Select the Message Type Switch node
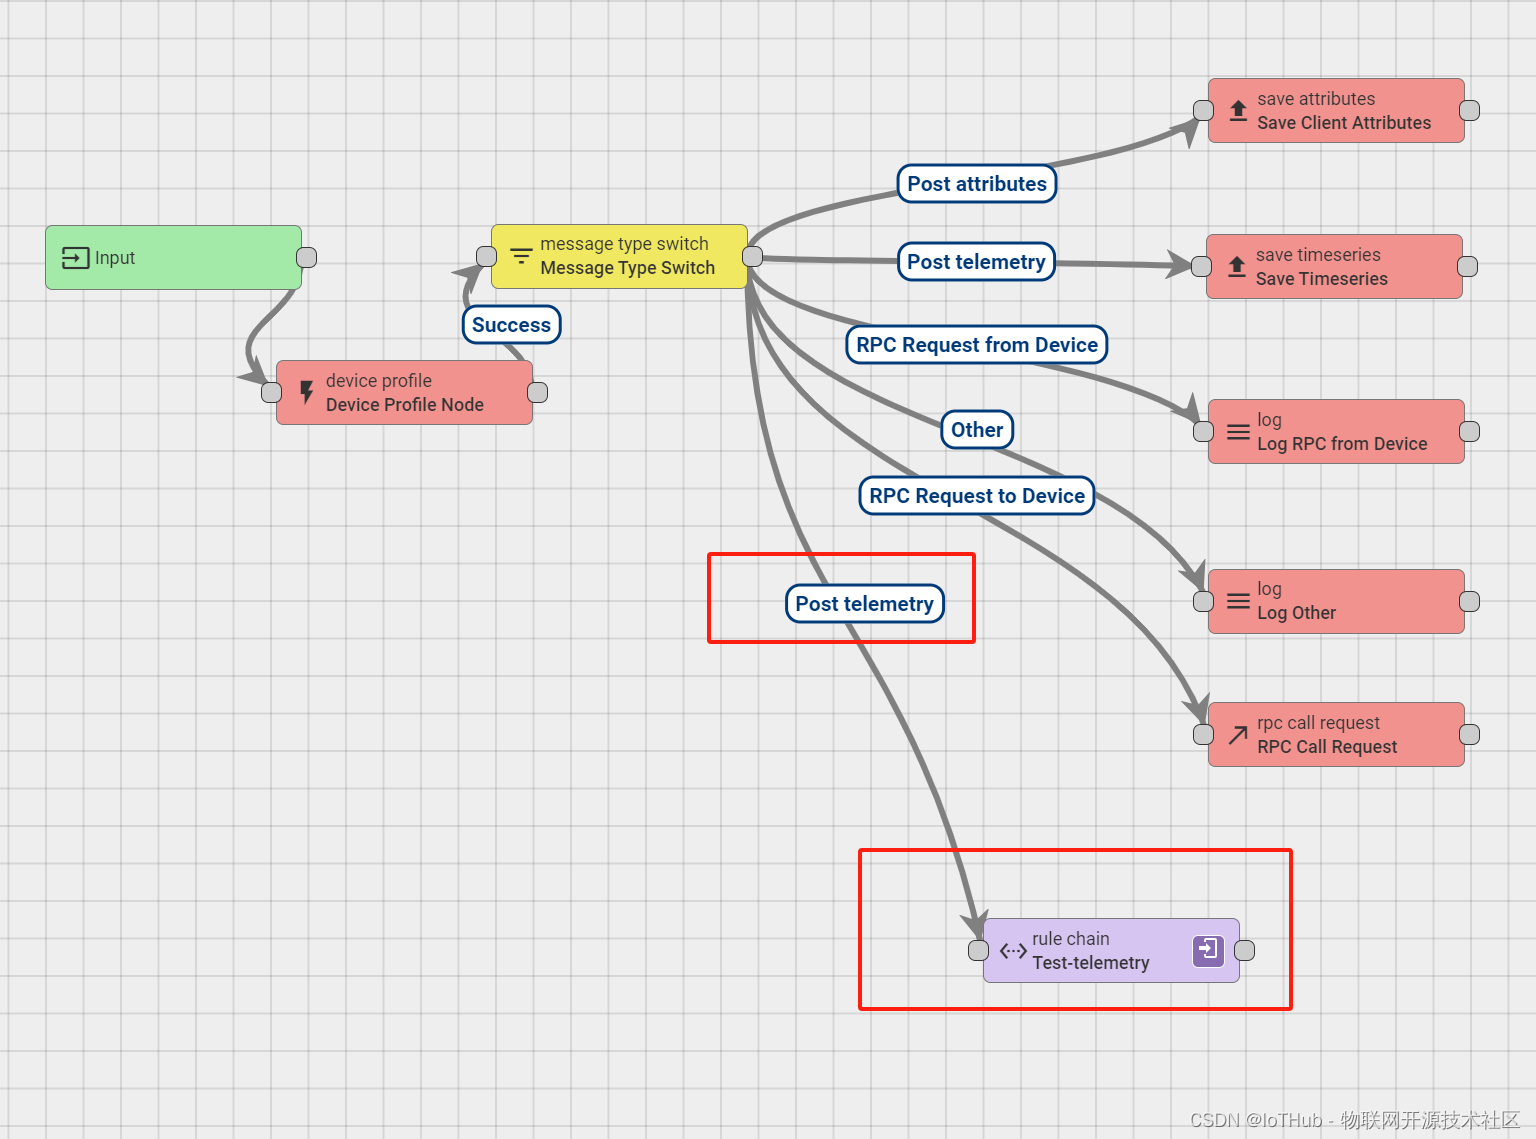 coord(619,257)
